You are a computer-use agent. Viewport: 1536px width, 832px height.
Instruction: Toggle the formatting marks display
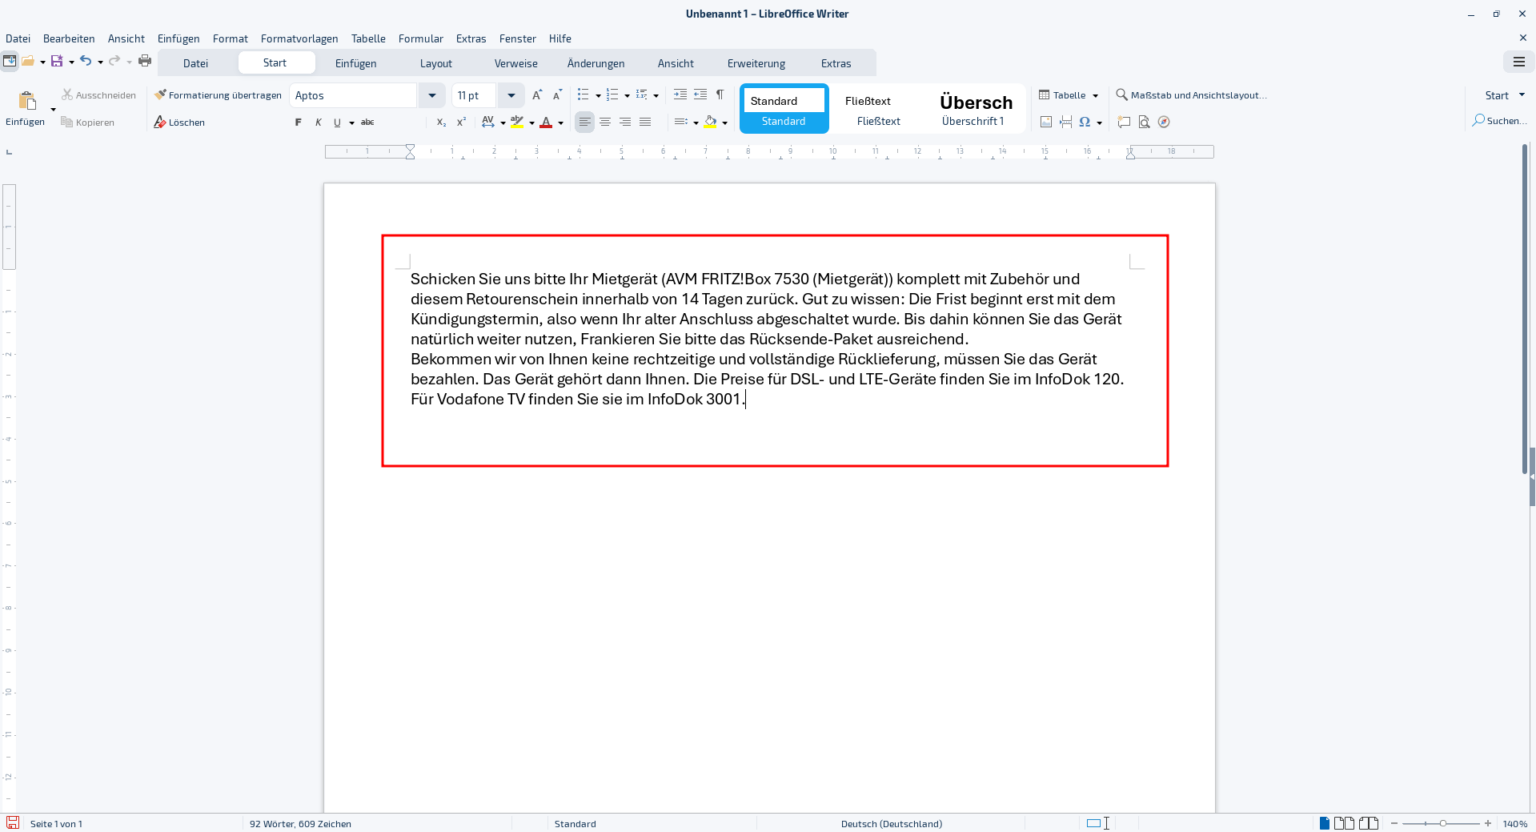pyautogui.click(x=720, y=94)
